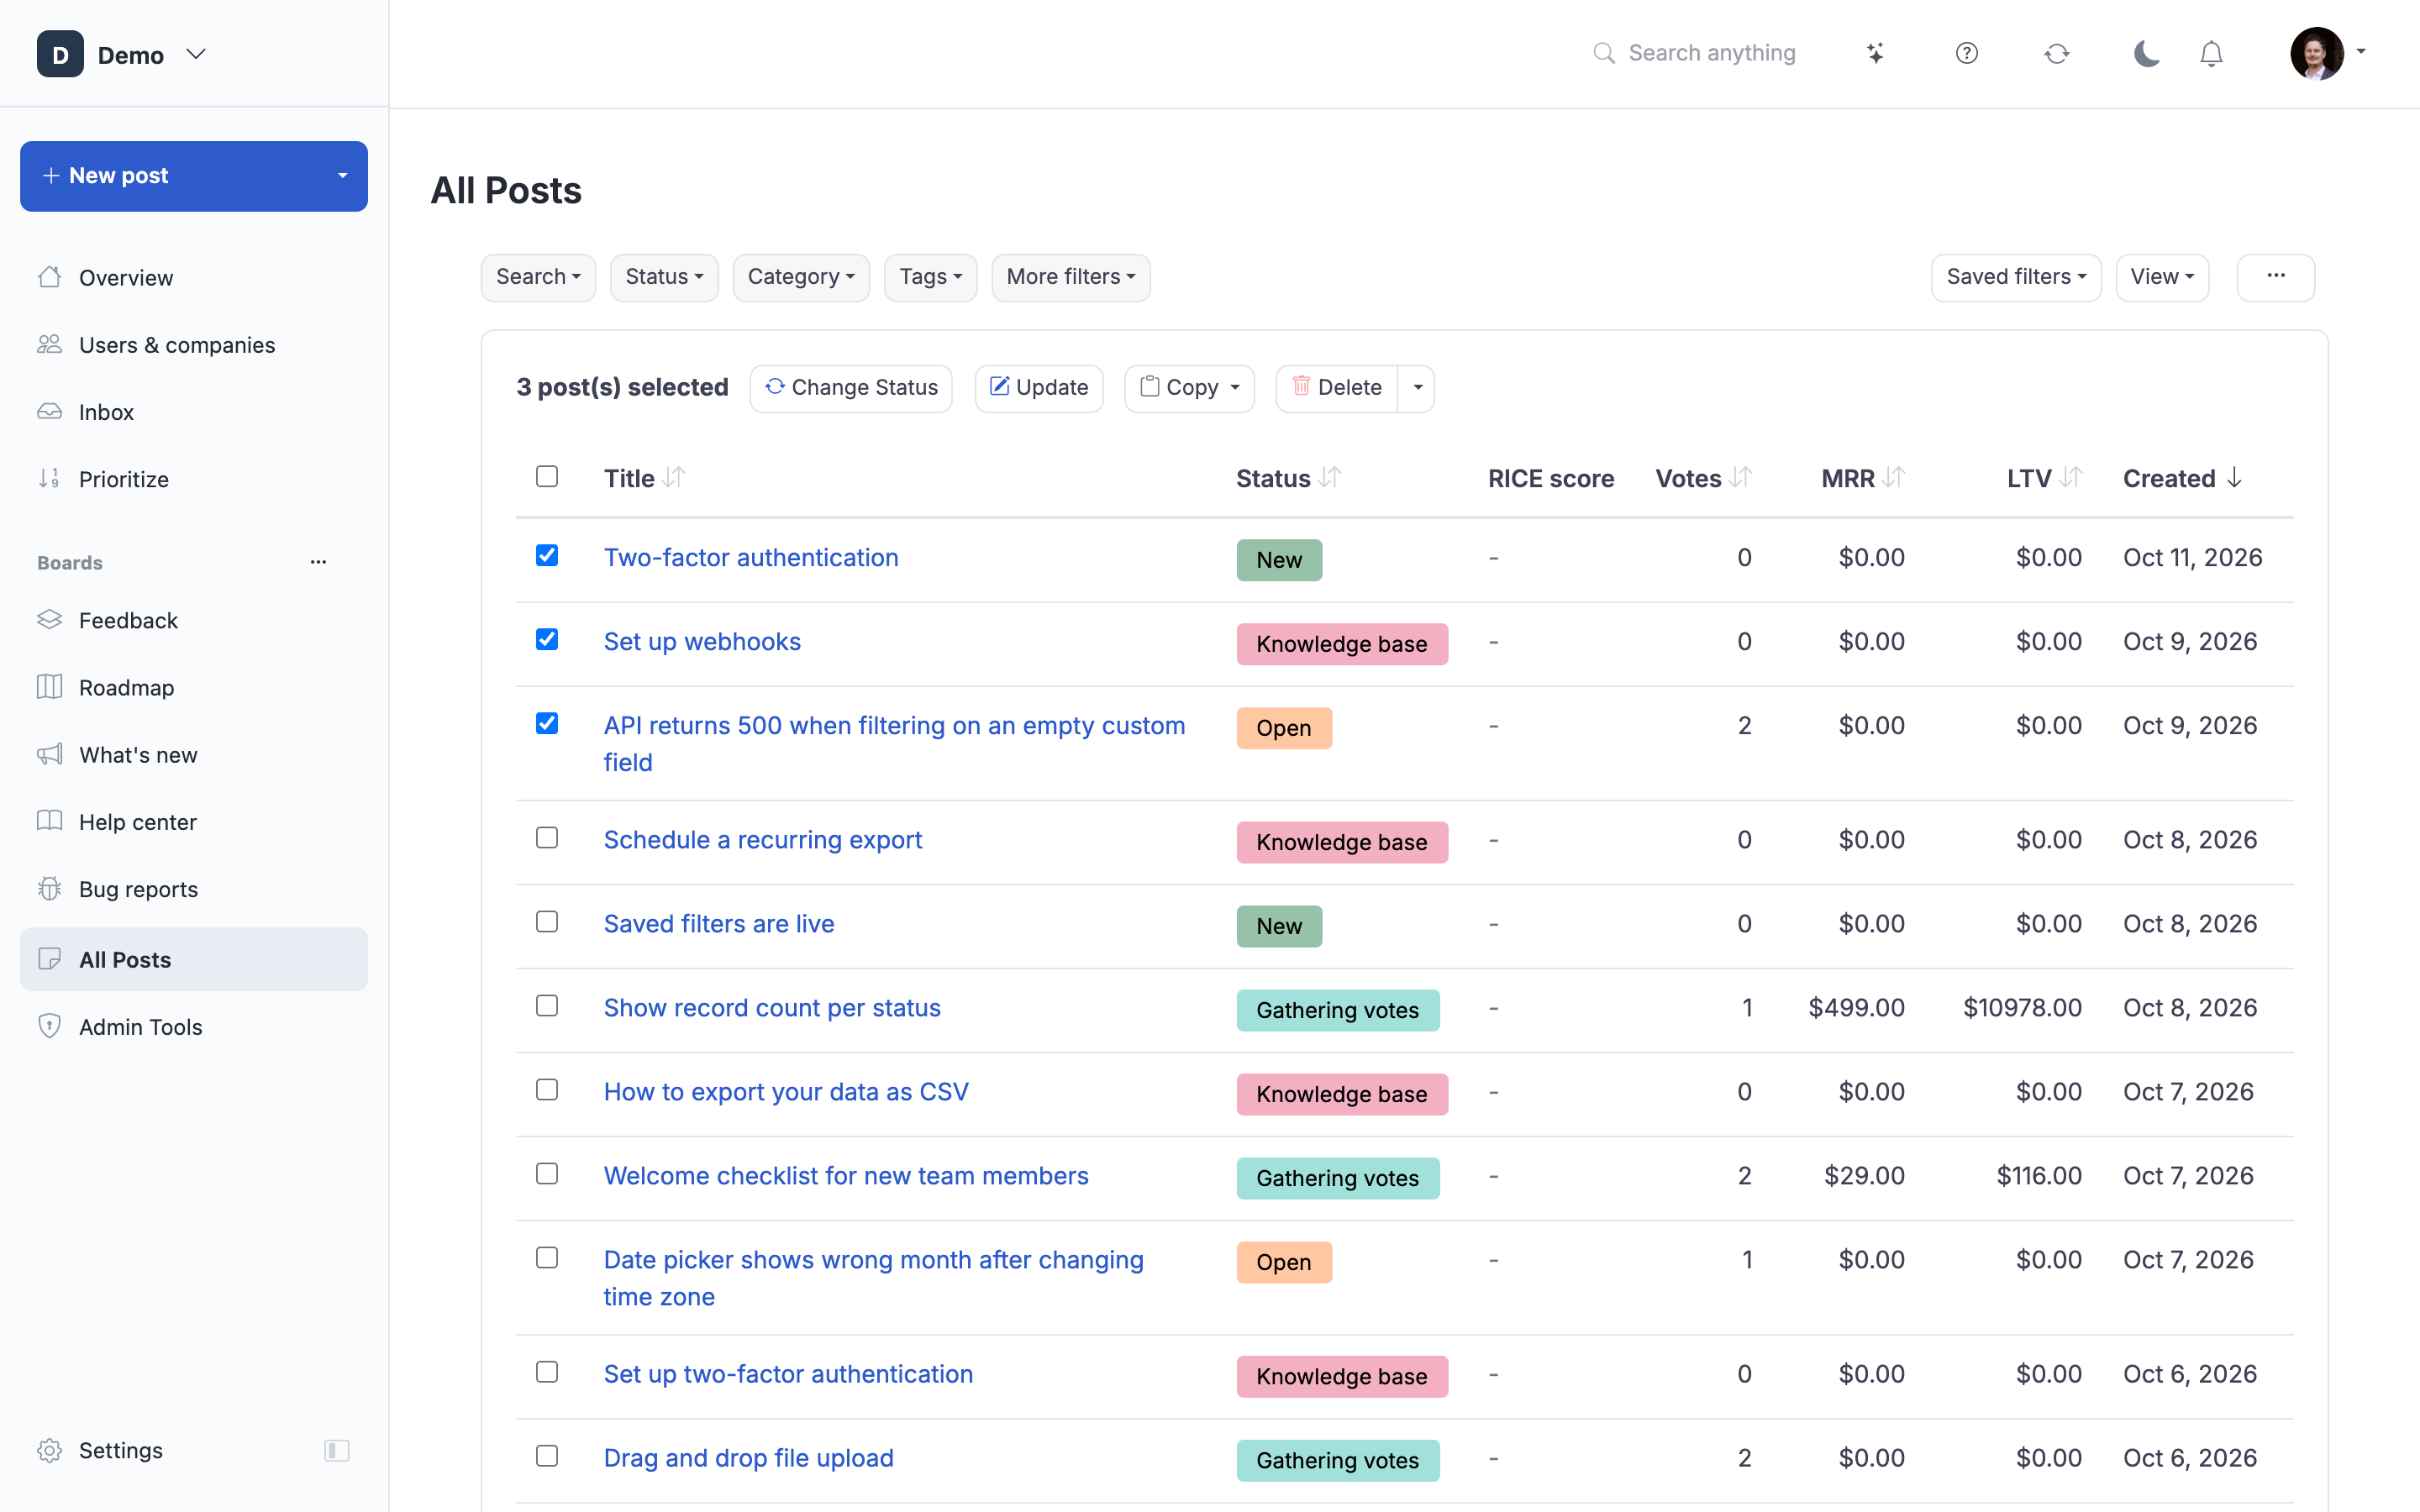Open notifications bell icon
The image size is (2420, 1512).
[x=2211, y=53]
